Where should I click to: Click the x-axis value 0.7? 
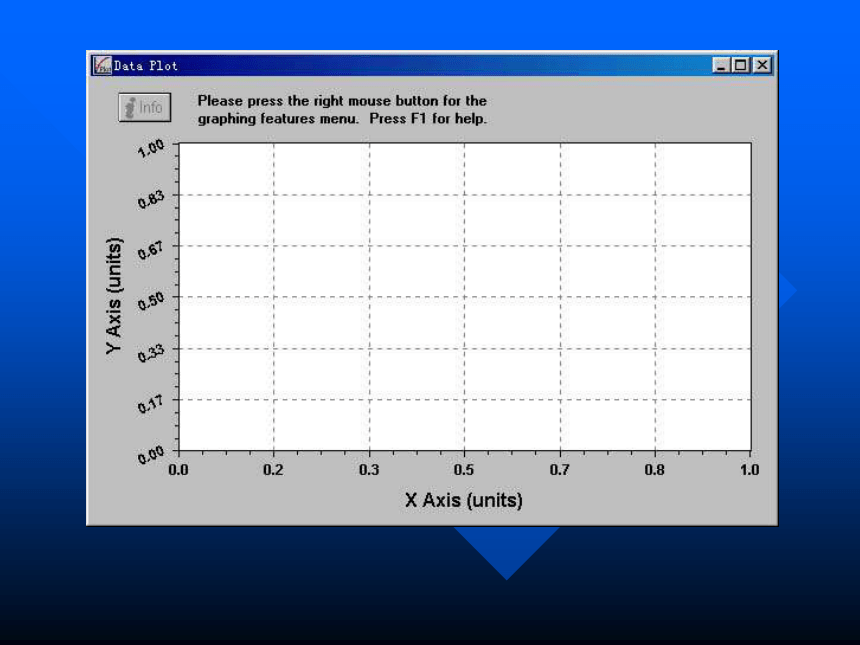pyautogui.click(x=559, y=470)
